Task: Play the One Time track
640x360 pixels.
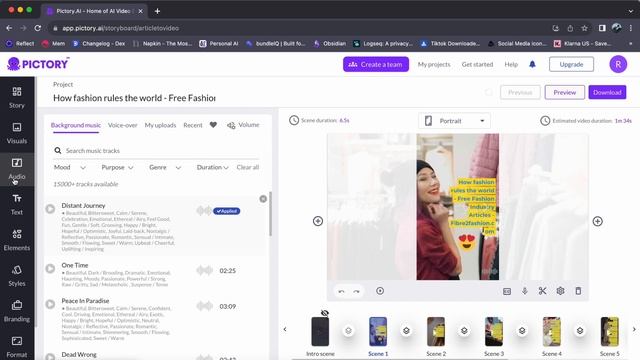Action: coord(50,269)
